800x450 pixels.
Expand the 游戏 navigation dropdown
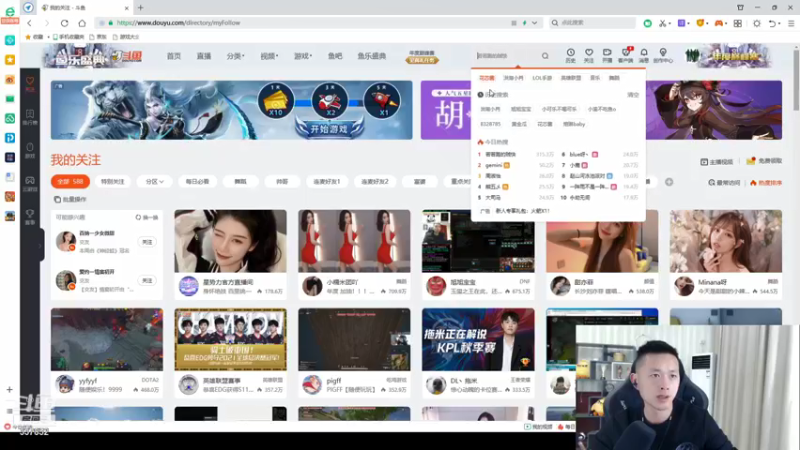point(303,56)
